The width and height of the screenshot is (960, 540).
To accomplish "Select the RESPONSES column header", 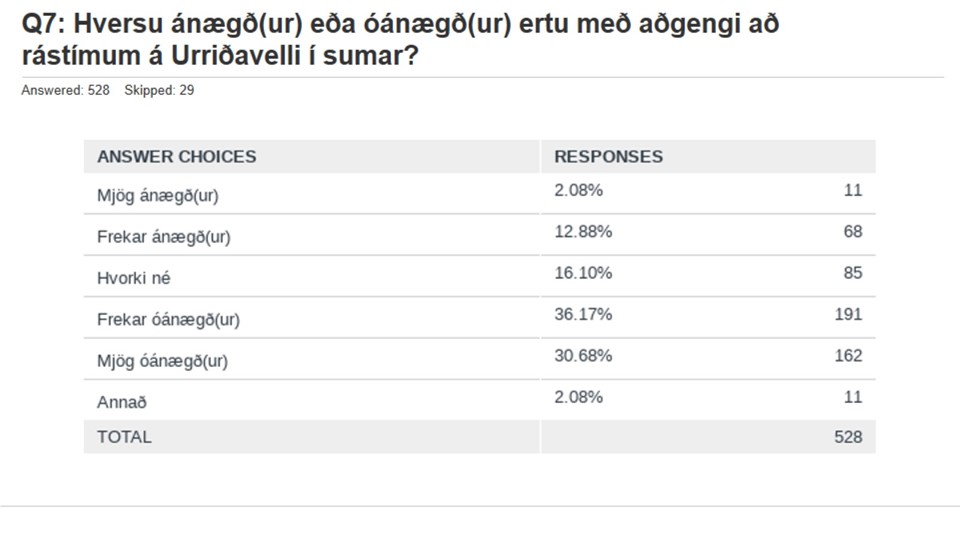I will click(x=609, y=157).
